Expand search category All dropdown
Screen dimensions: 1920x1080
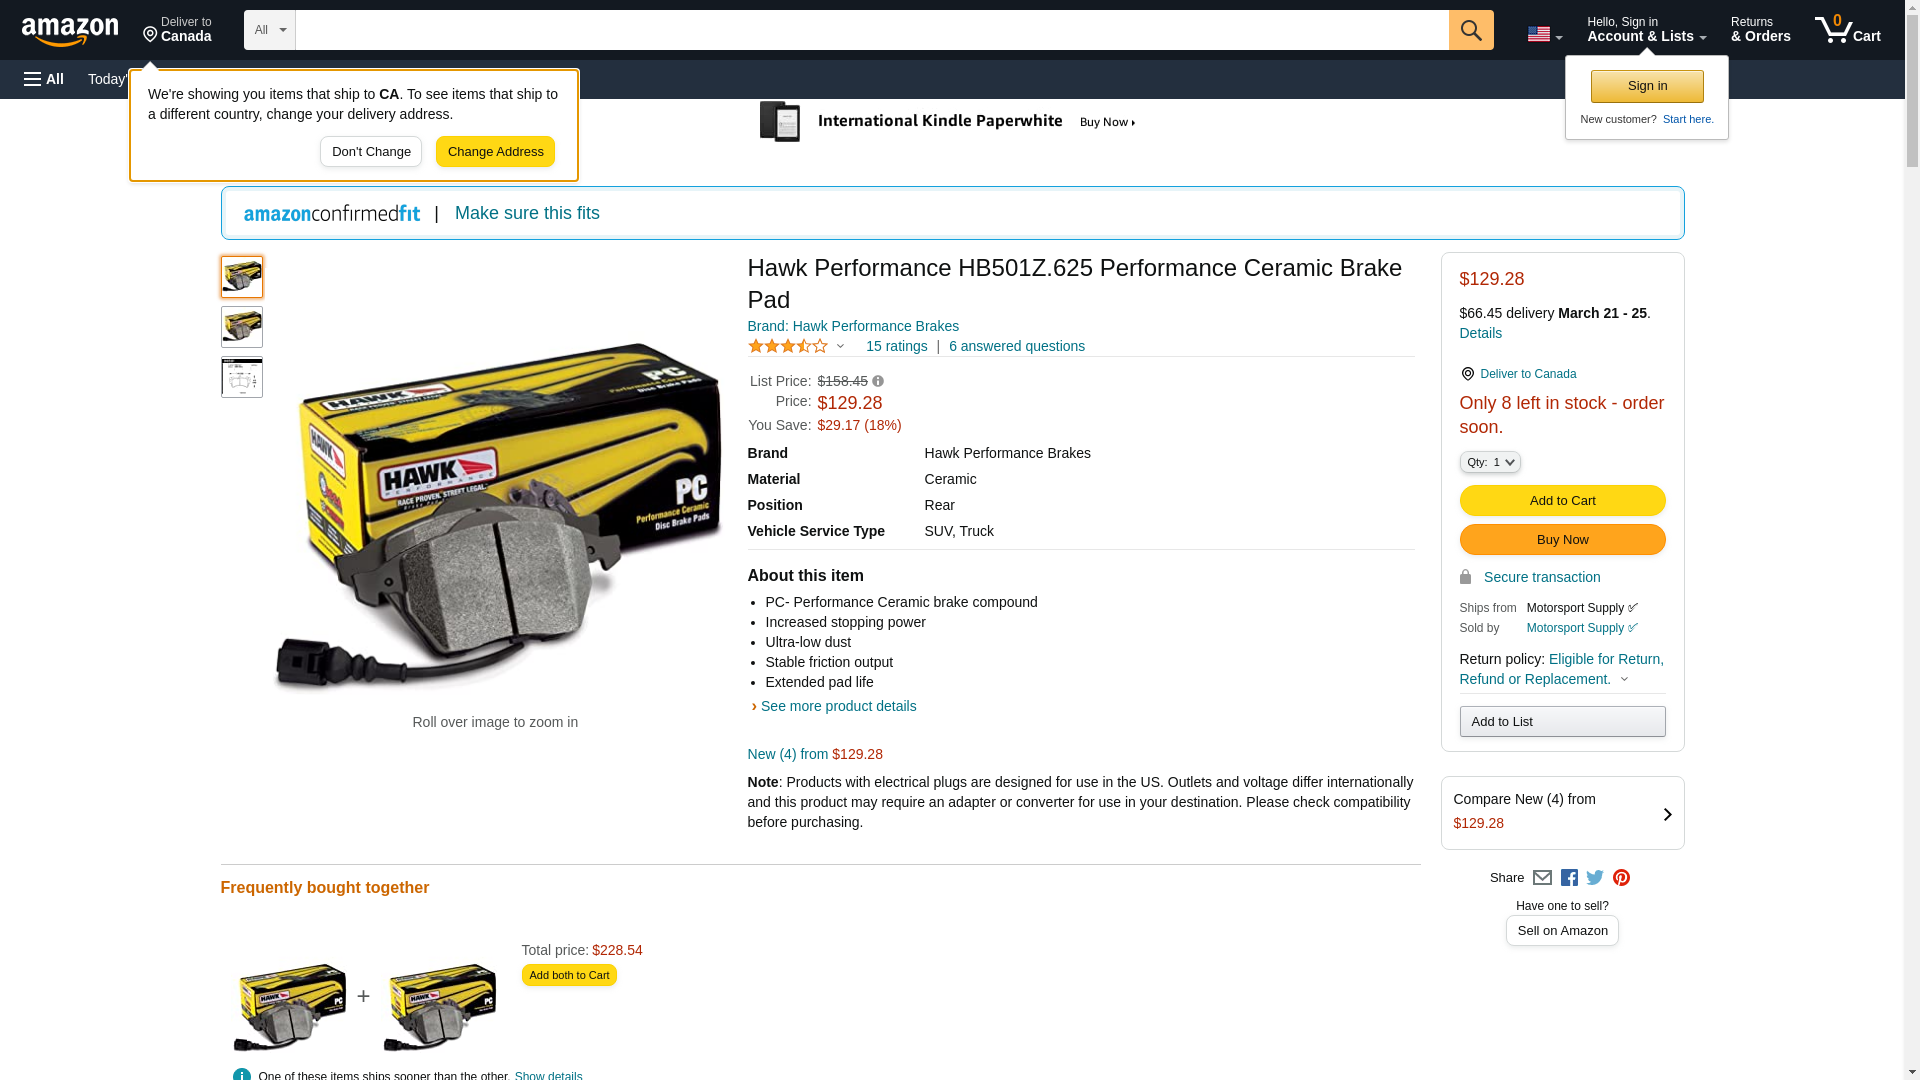coord(269,30)
